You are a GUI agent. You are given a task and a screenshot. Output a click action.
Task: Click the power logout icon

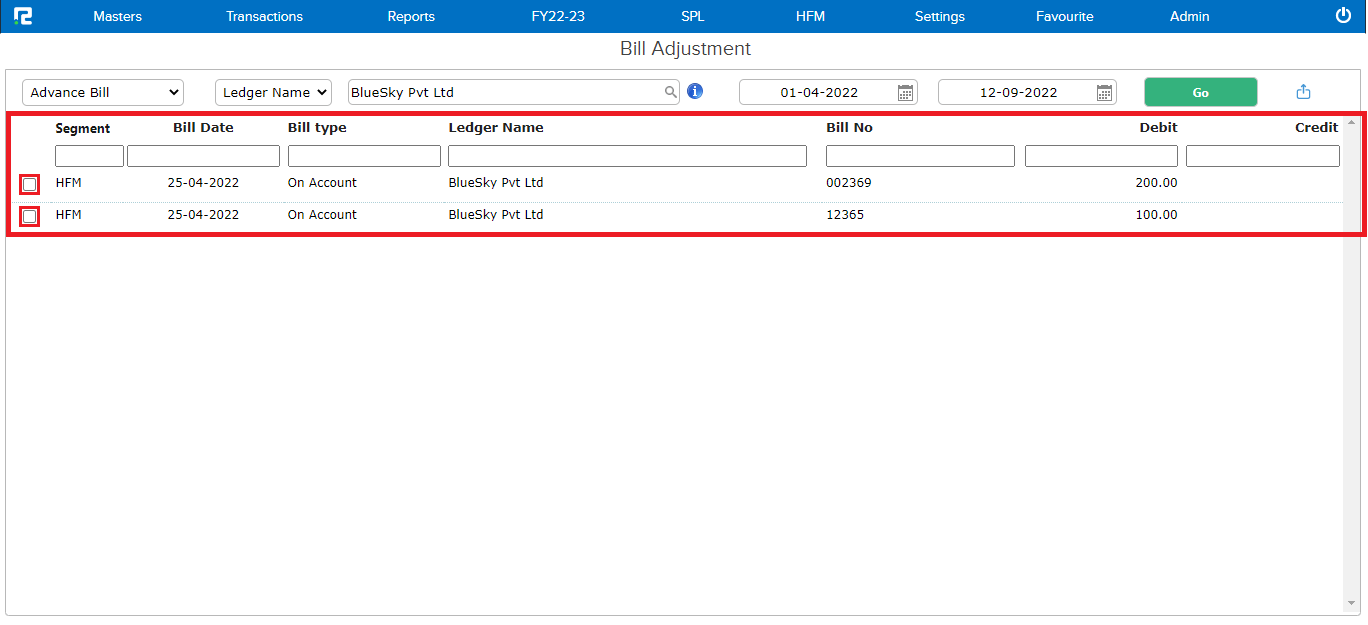click(1343, 16)
